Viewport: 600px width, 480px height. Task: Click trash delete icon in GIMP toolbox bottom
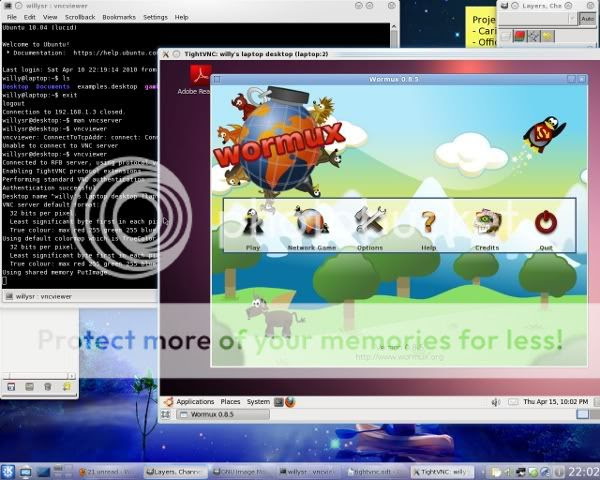pyautogui.click(x=47, y=387)
